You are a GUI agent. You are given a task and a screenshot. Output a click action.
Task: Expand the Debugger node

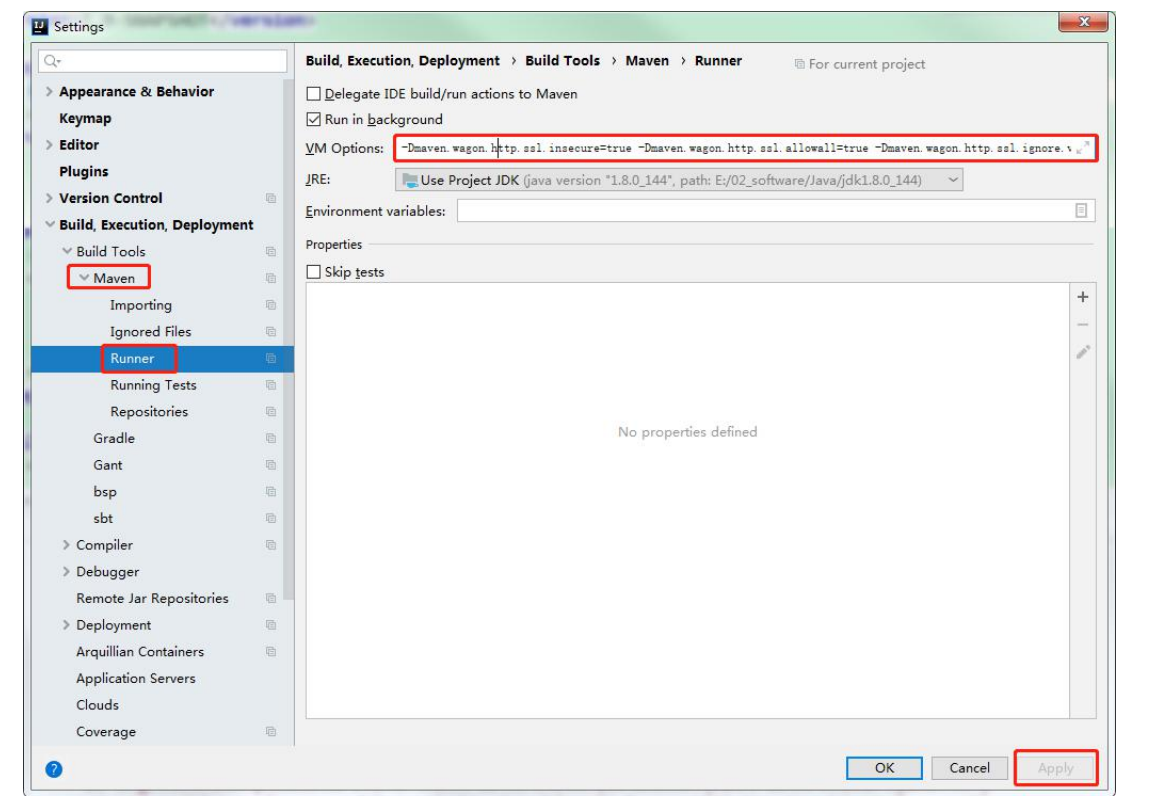pyautogui.click(x=66, y=571)
